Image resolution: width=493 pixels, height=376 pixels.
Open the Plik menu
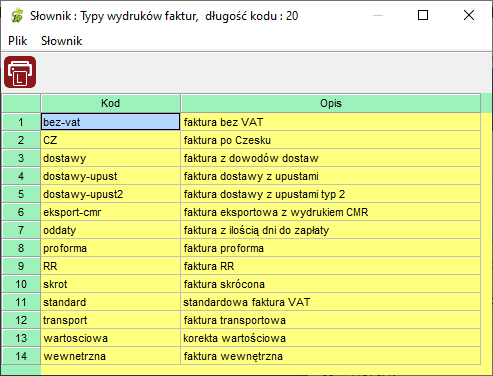18,41
